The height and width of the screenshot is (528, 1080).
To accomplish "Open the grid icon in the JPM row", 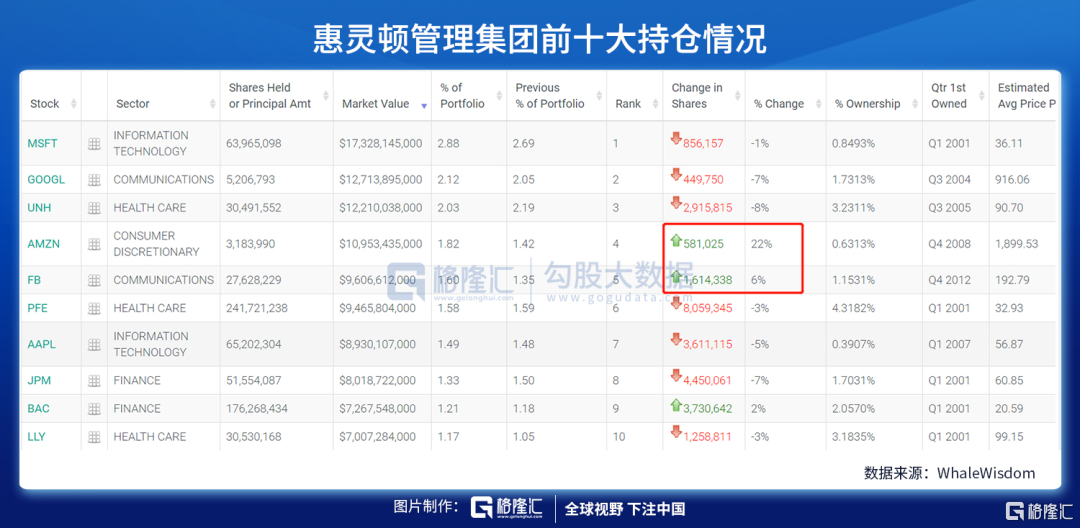I will (x=94, y=381).
